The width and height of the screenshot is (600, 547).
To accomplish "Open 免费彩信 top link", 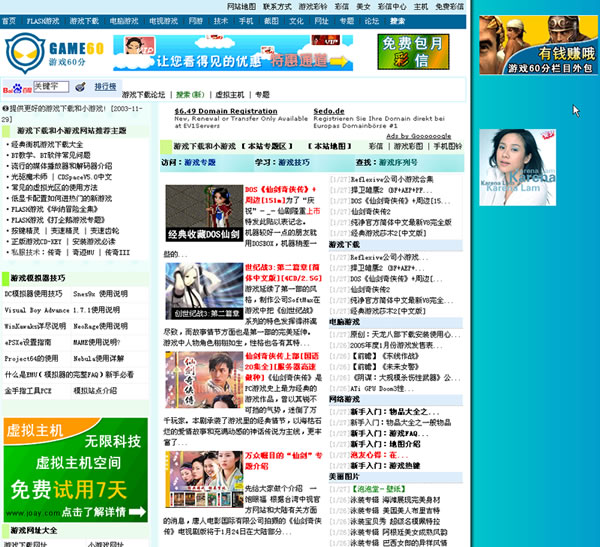I will [449, 7].
